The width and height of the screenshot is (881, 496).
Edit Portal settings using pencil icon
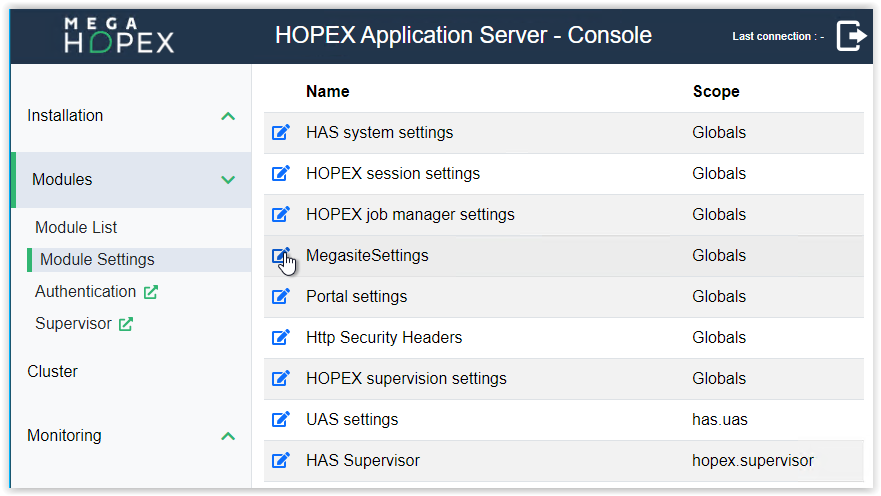tap(281, 296)
